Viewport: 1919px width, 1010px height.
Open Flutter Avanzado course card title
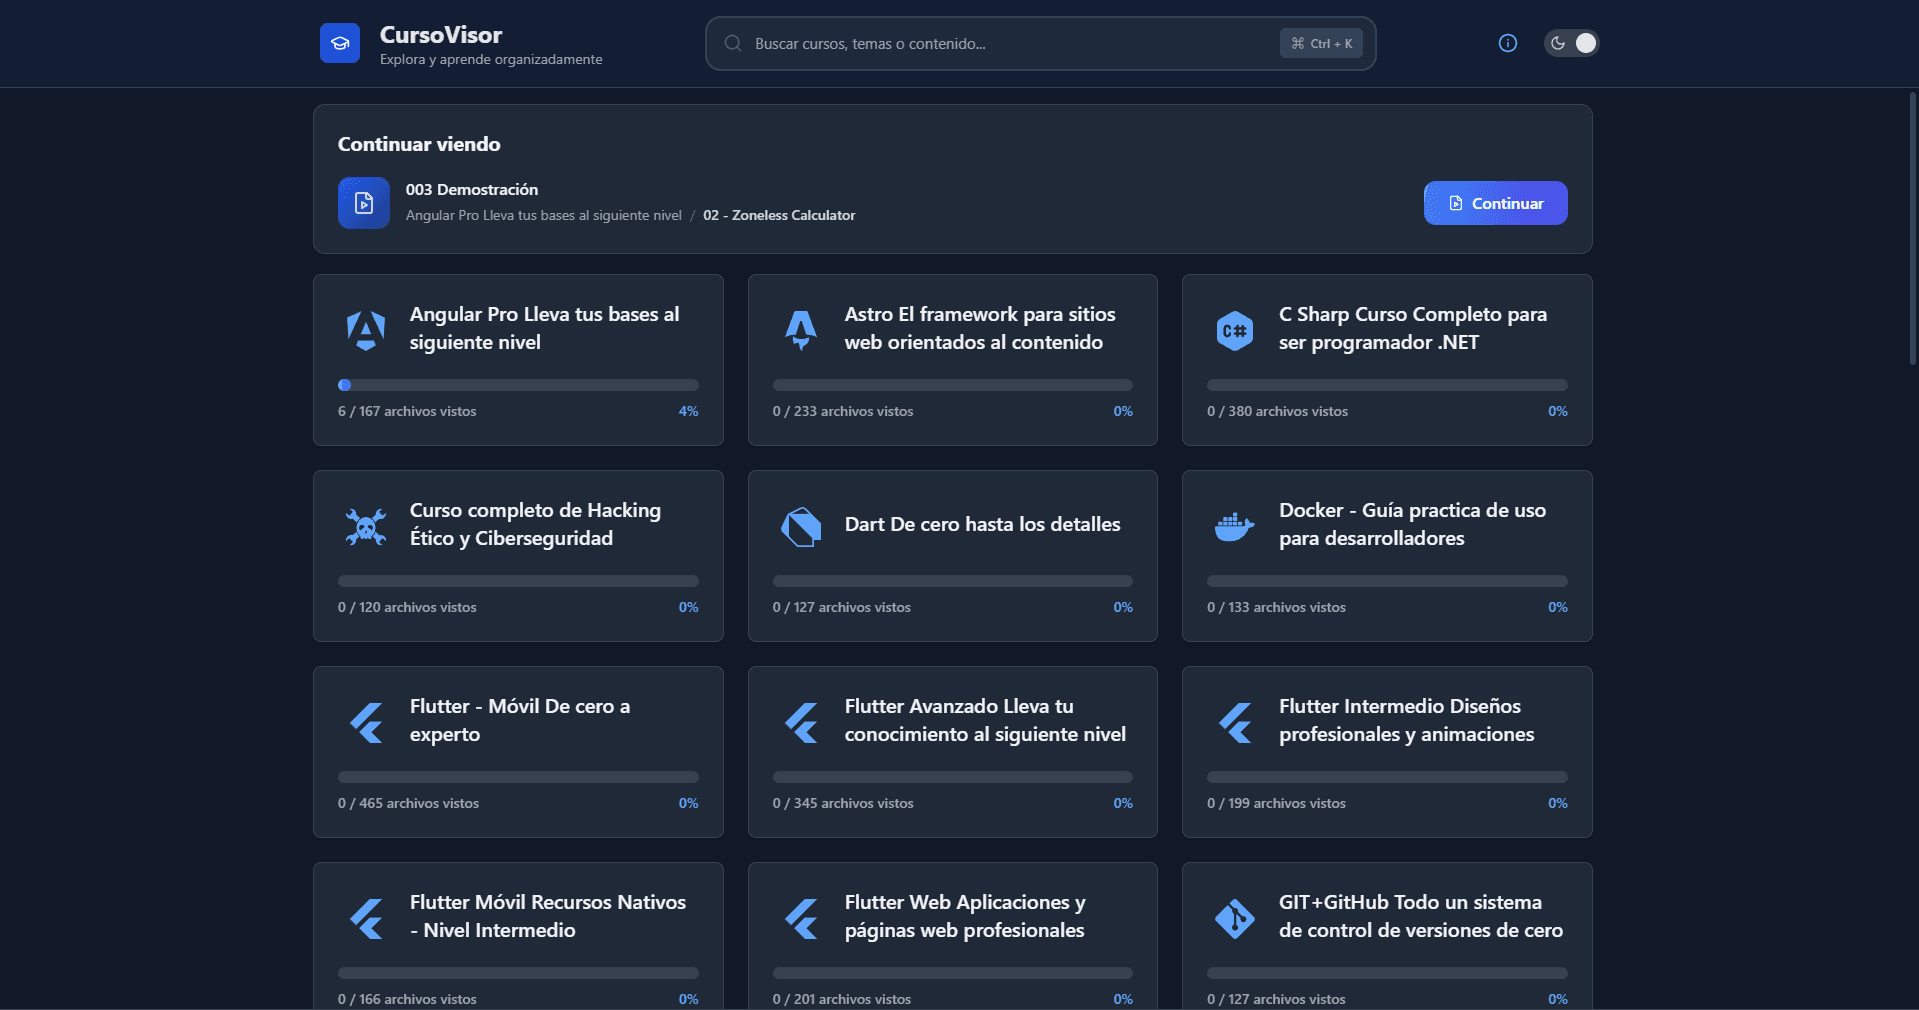coord(984,720)
